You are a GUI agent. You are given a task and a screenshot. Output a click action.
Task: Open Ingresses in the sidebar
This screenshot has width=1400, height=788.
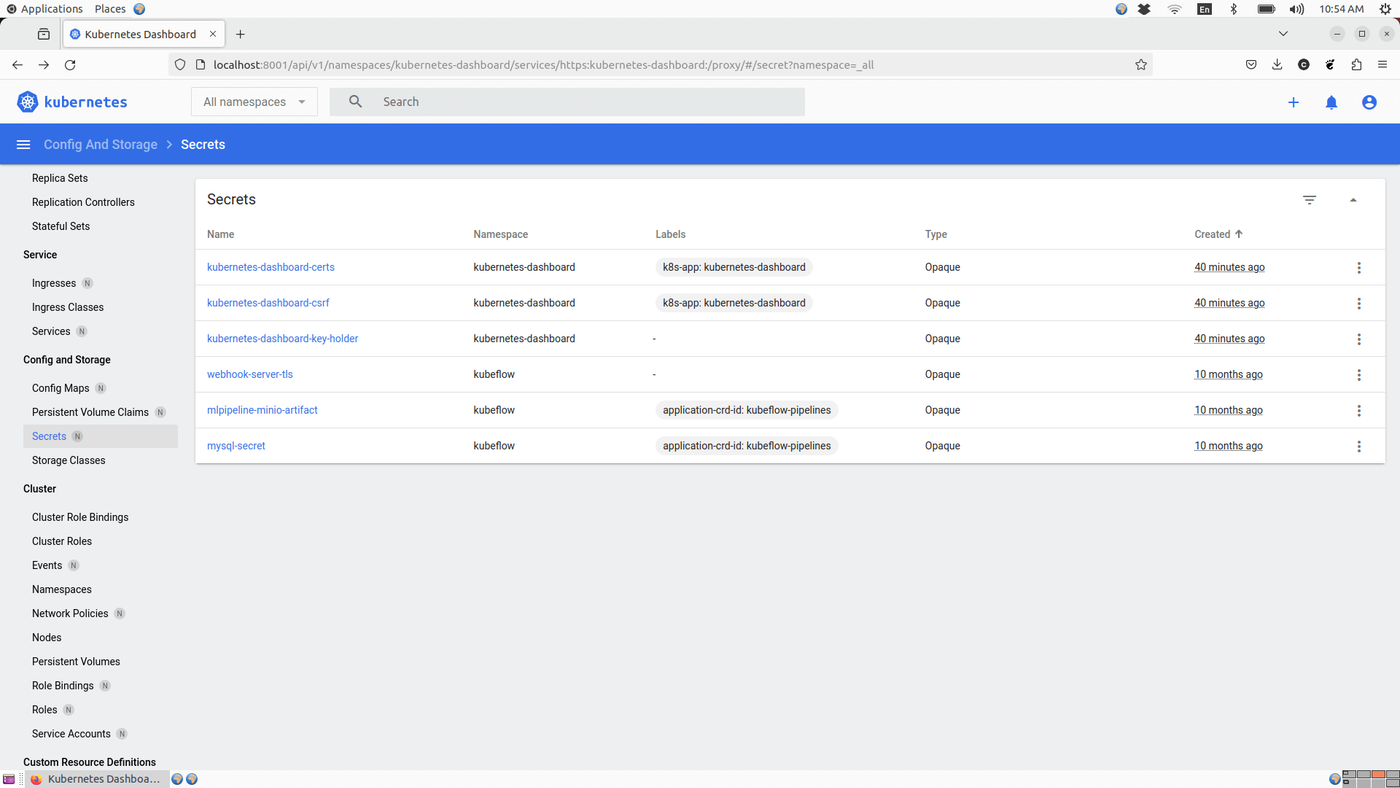[x=54, y=284]
